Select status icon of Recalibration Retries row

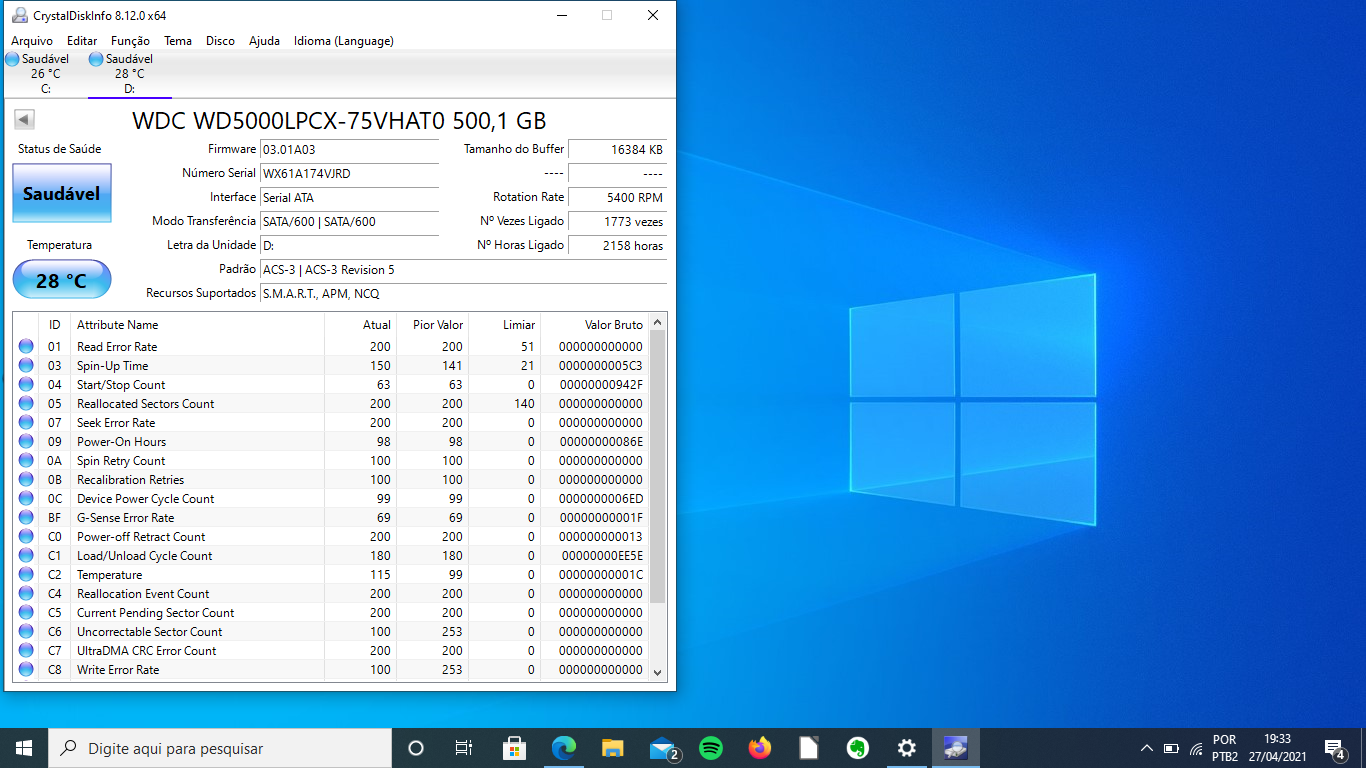(26, 479)
